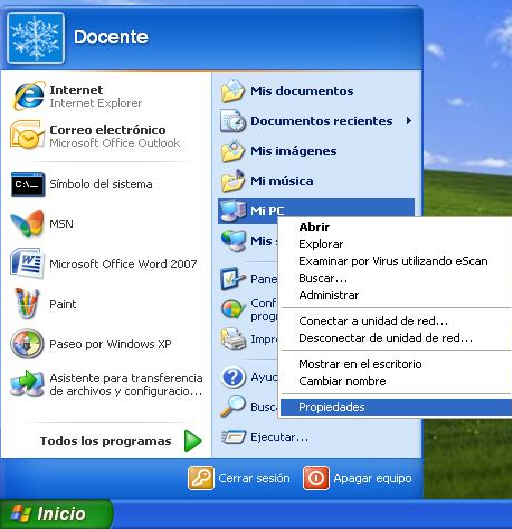Click the MSN label text
The height and width of the screenshot is (529, 512).
(x=61, y=224)
